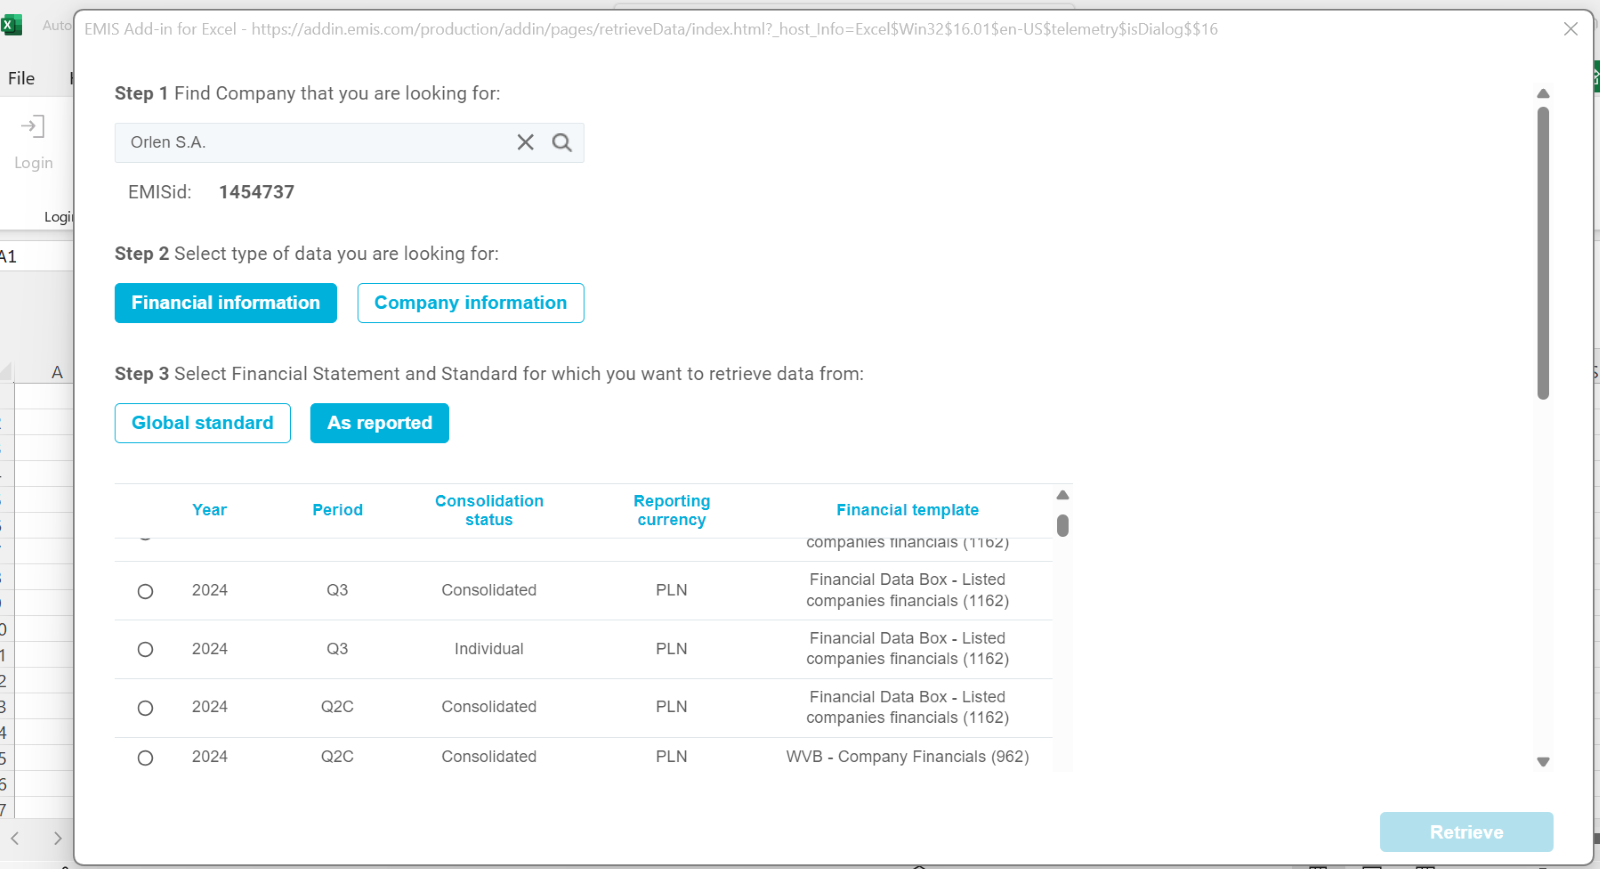Click the magnifier search icon
The image size is (1600, 869).
[562, 142]
